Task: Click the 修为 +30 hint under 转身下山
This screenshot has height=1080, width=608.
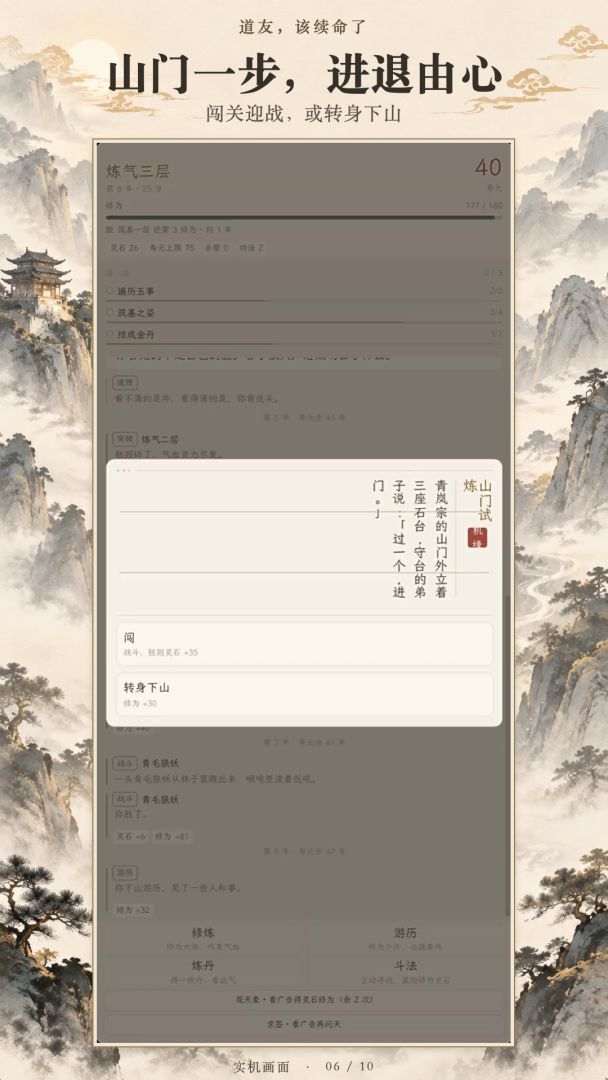Action: (x=140, y=703)
